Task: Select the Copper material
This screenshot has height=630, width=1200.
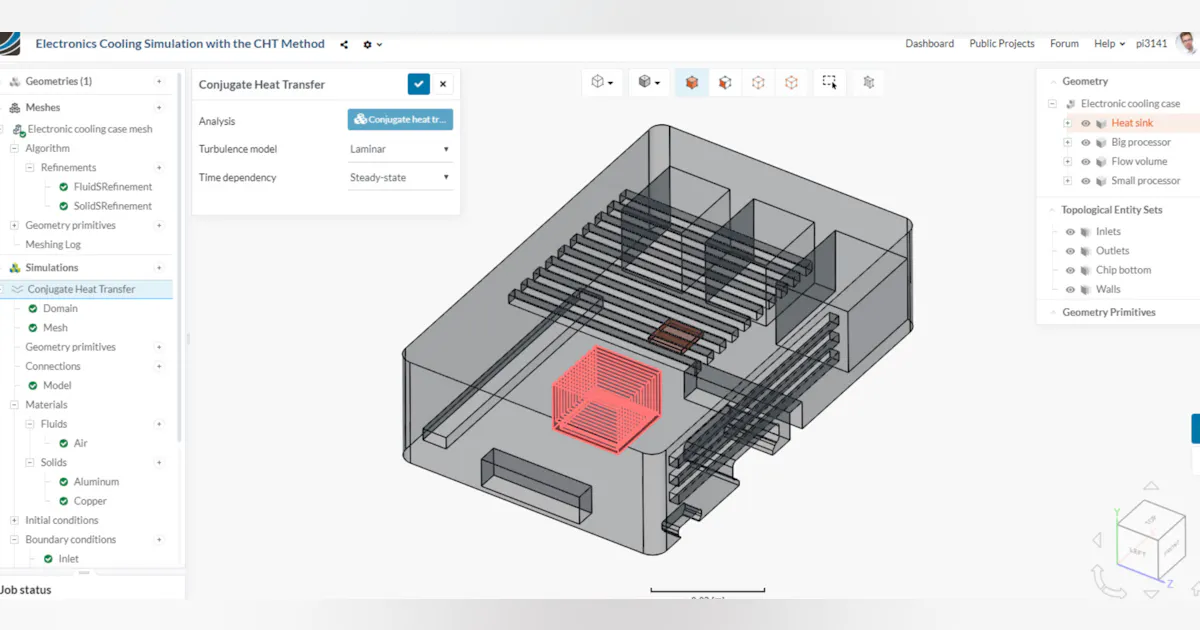Action: click(x=90, y=501)
